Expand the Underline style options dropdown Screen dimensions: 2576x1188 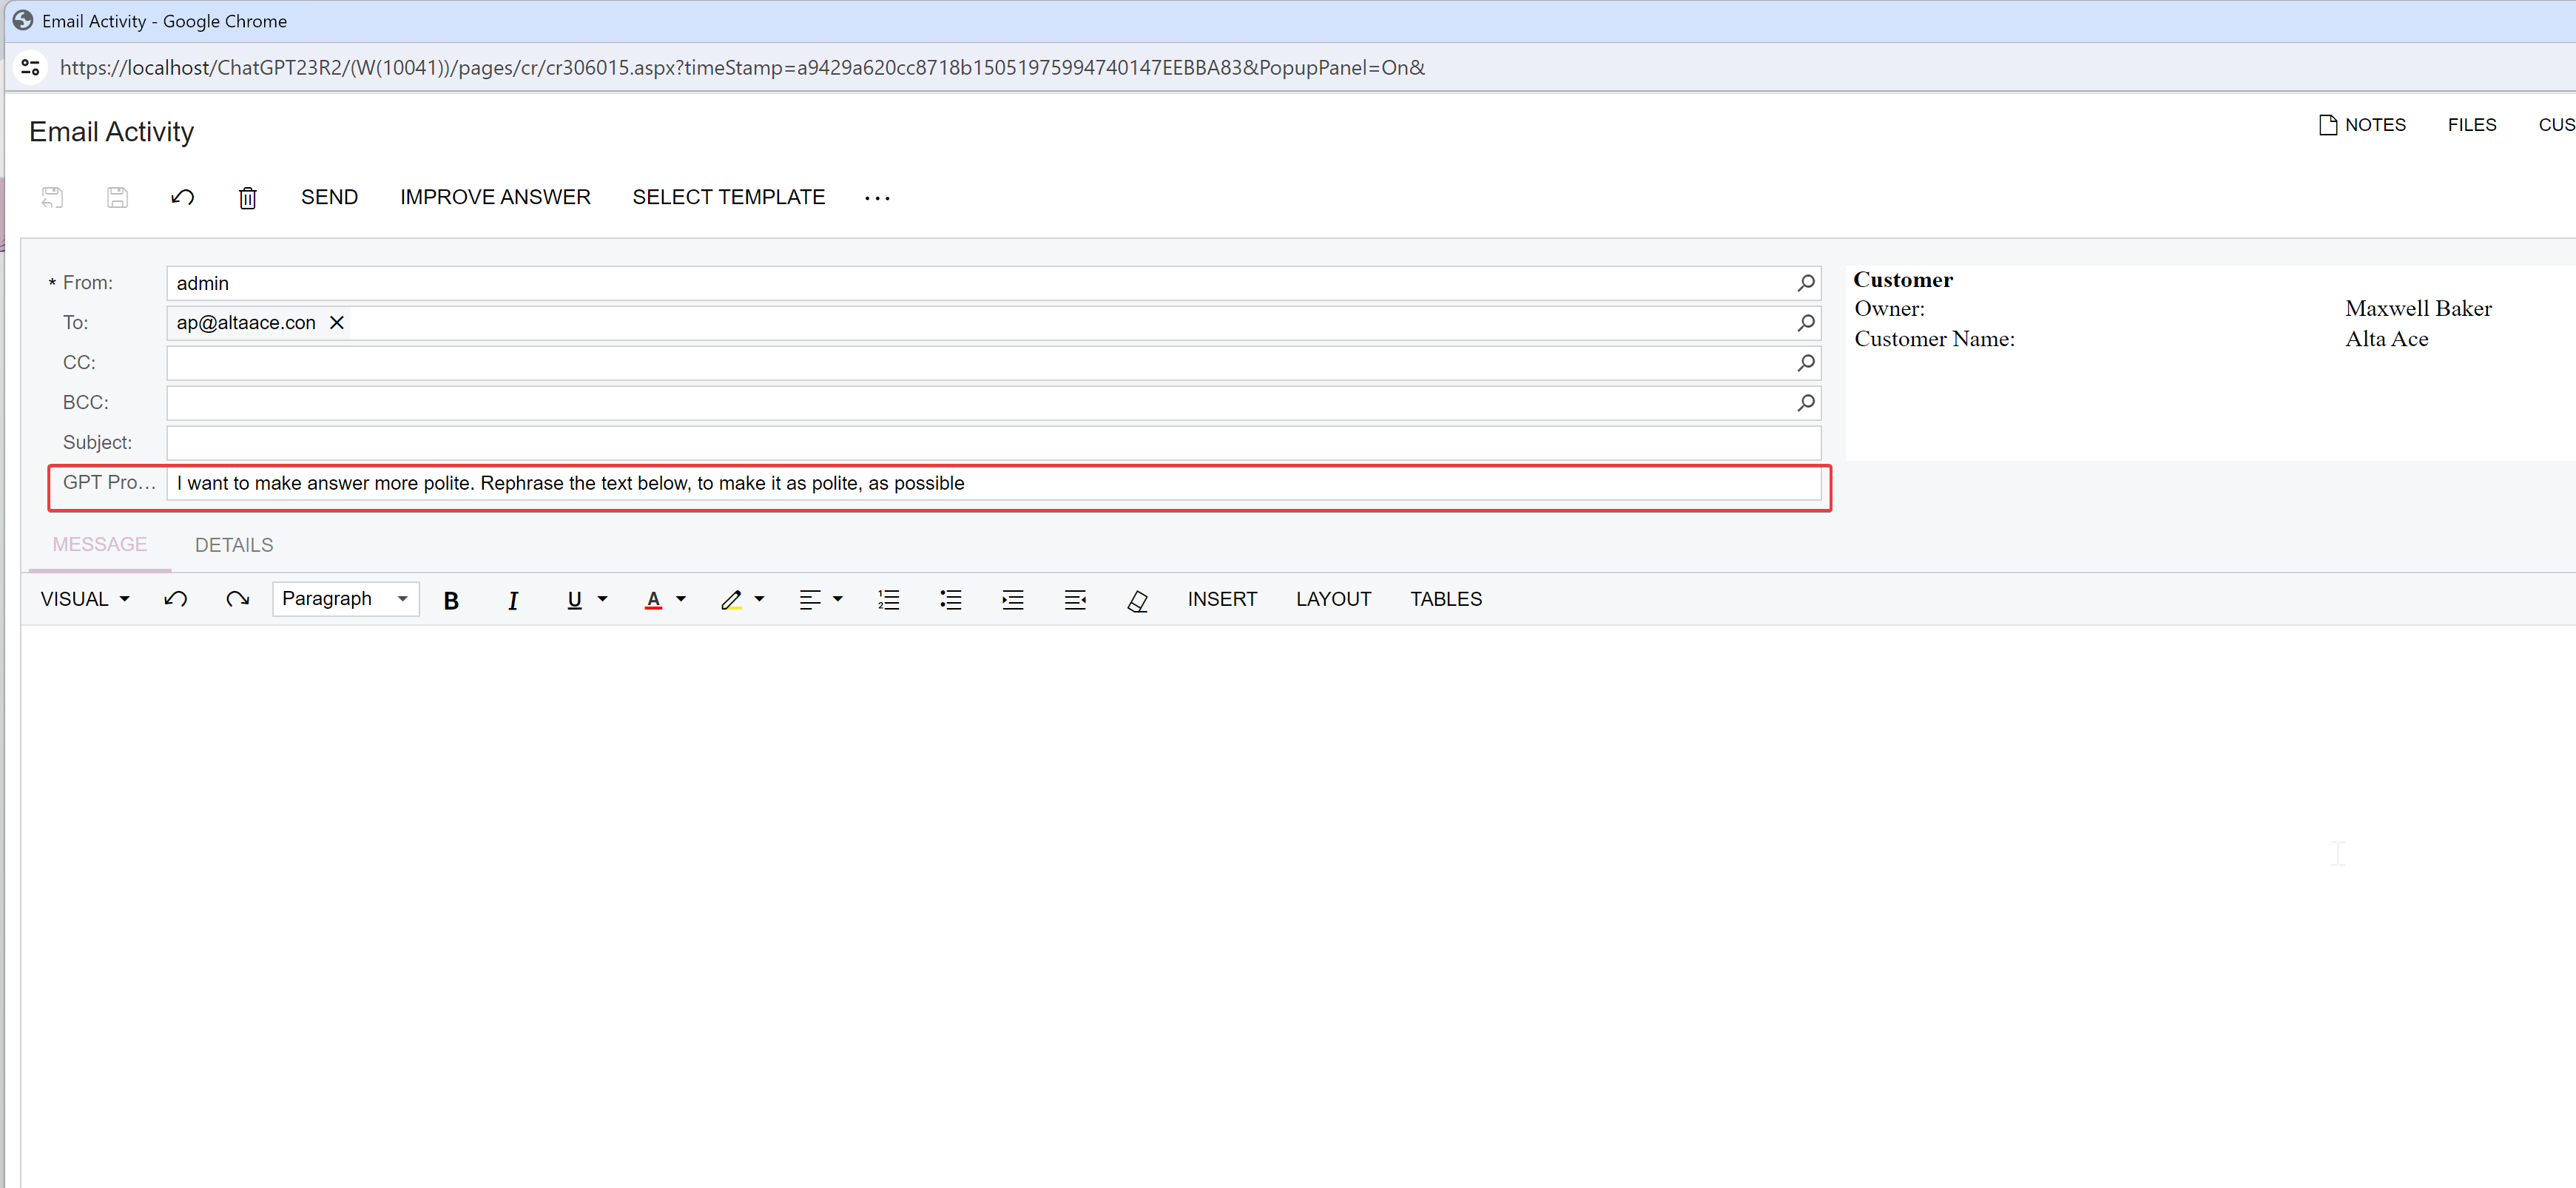point(603,598)
